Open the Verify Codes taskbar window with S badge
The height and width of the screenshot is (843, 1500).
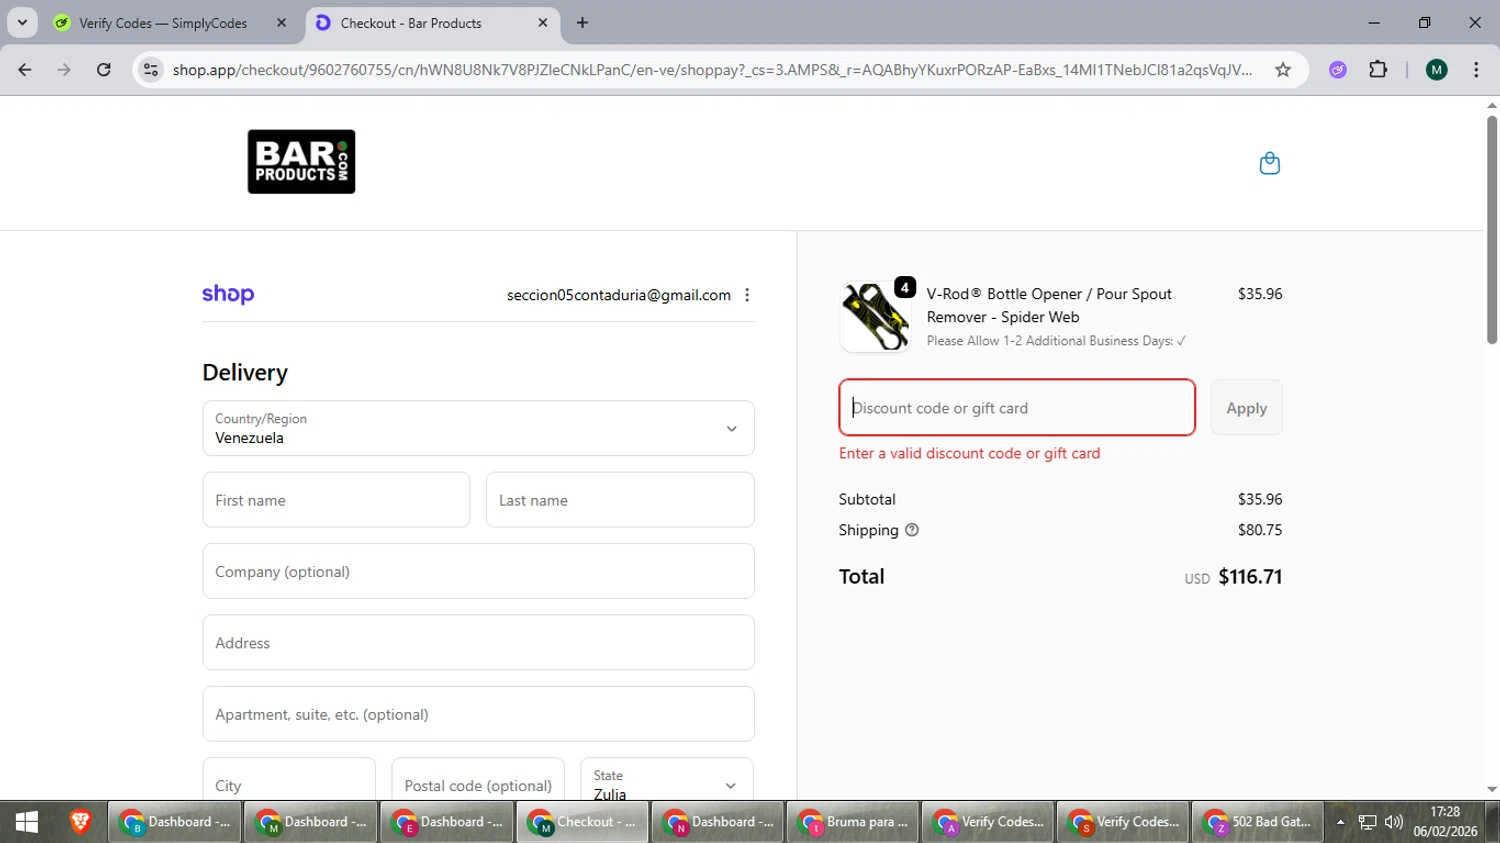[1123, 822]
